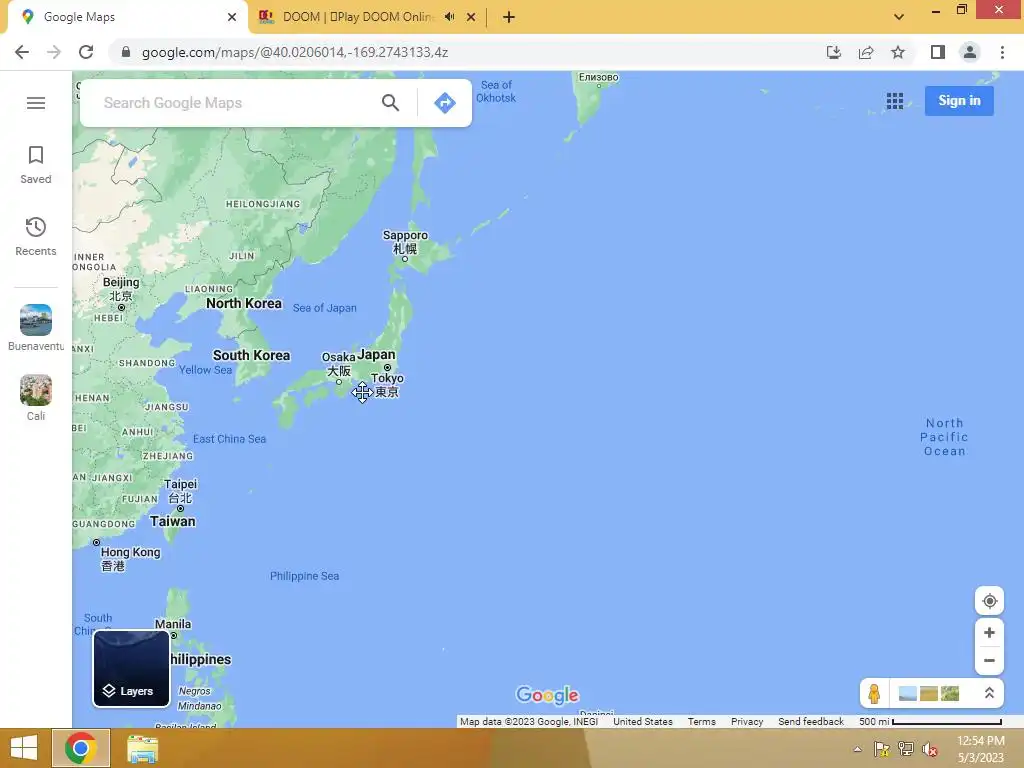Click Send feedback link
The height and width of the screenshot is (768, 1024).
point(810,722)
